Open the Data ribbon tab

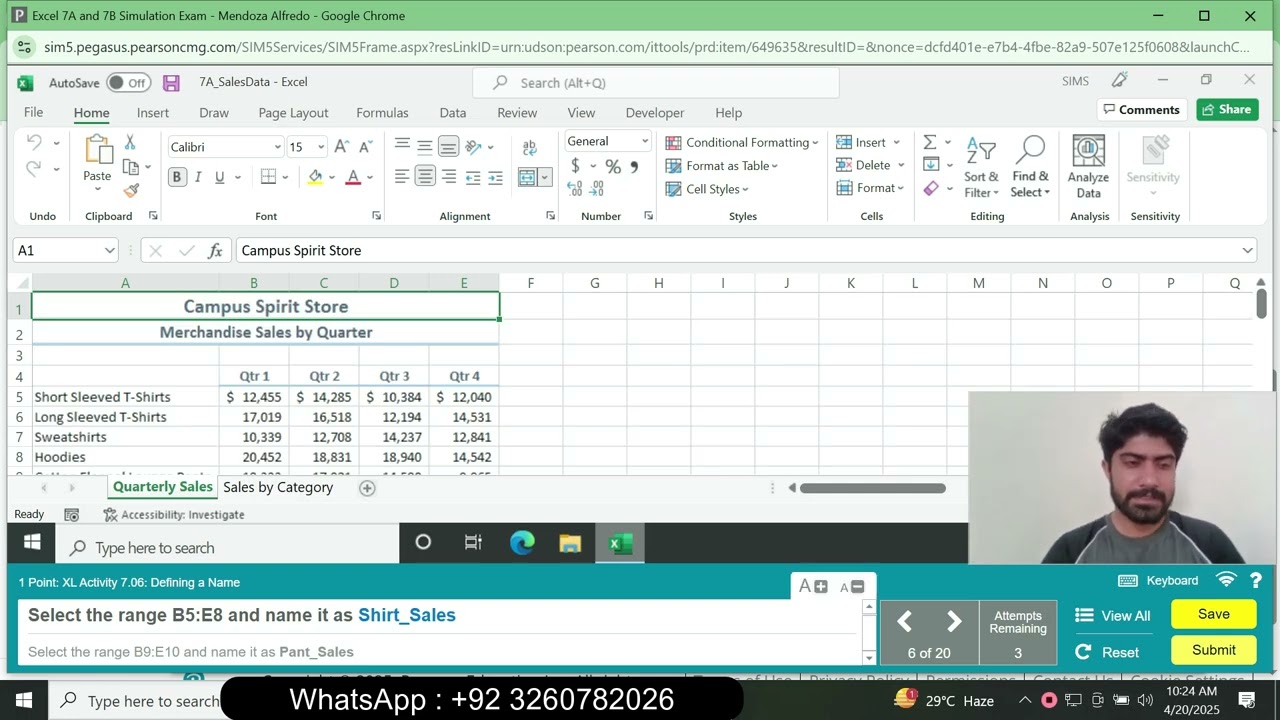453,113
